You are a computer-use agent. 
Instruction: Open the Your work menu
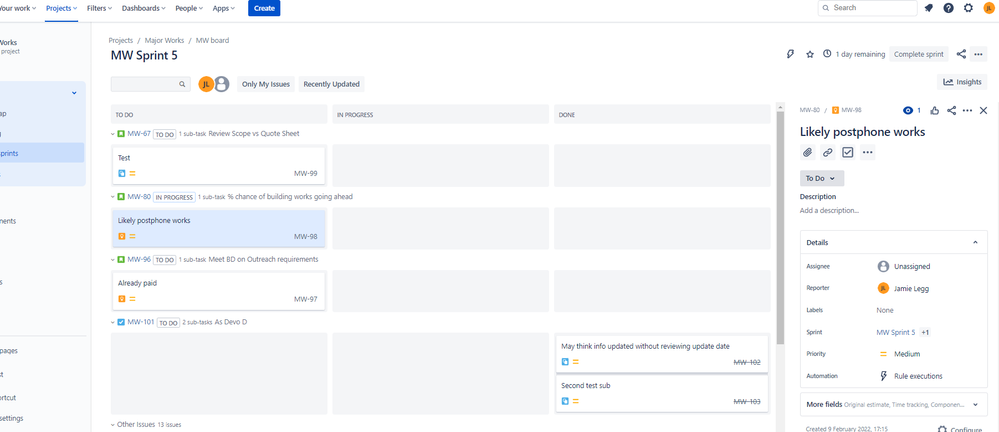(x=17, y=8)
